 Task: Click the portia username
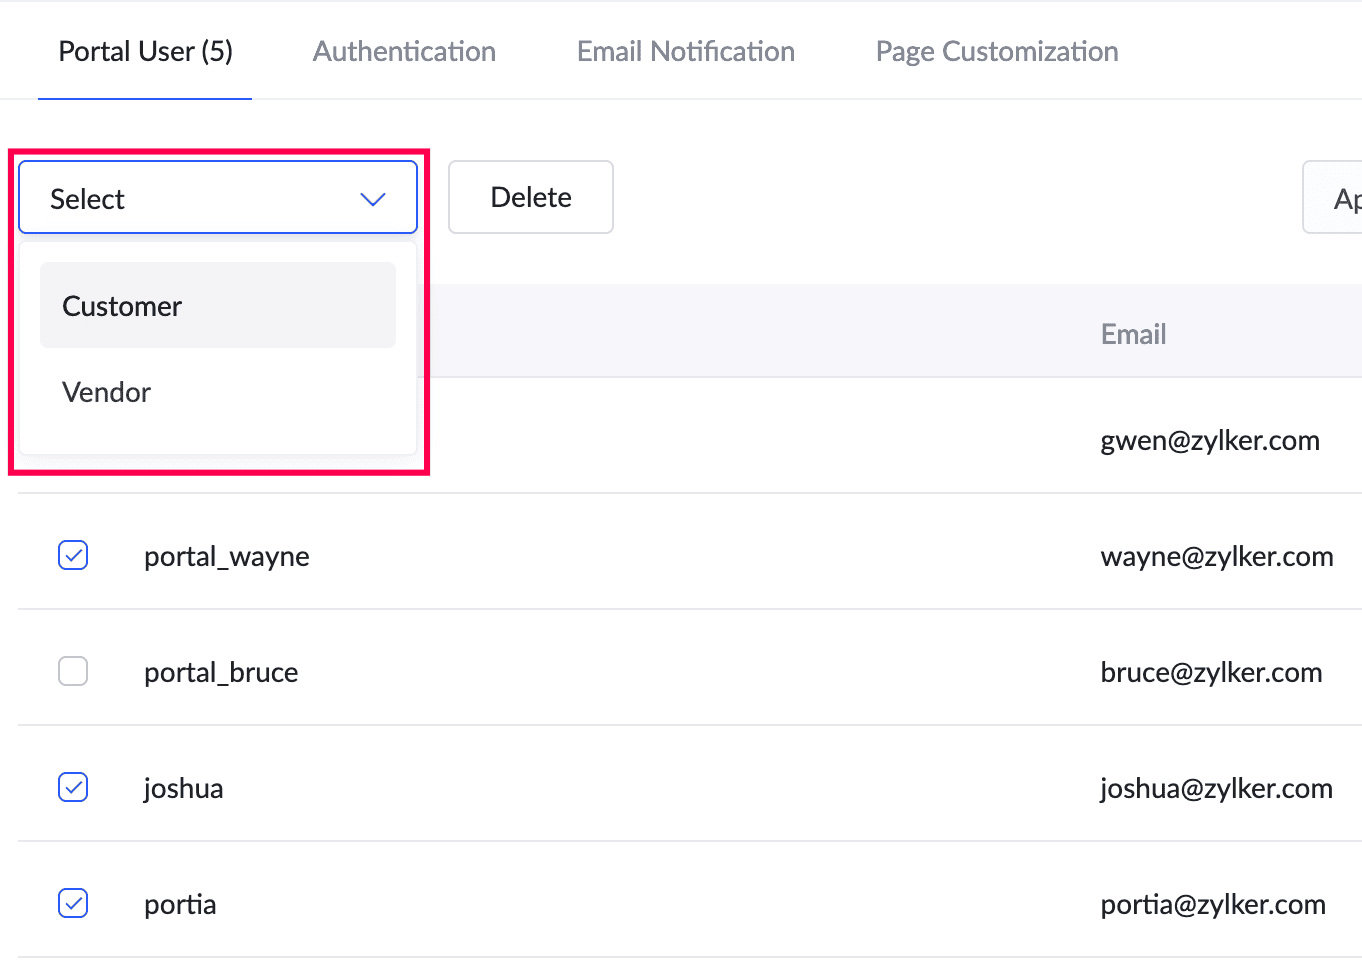180,904
